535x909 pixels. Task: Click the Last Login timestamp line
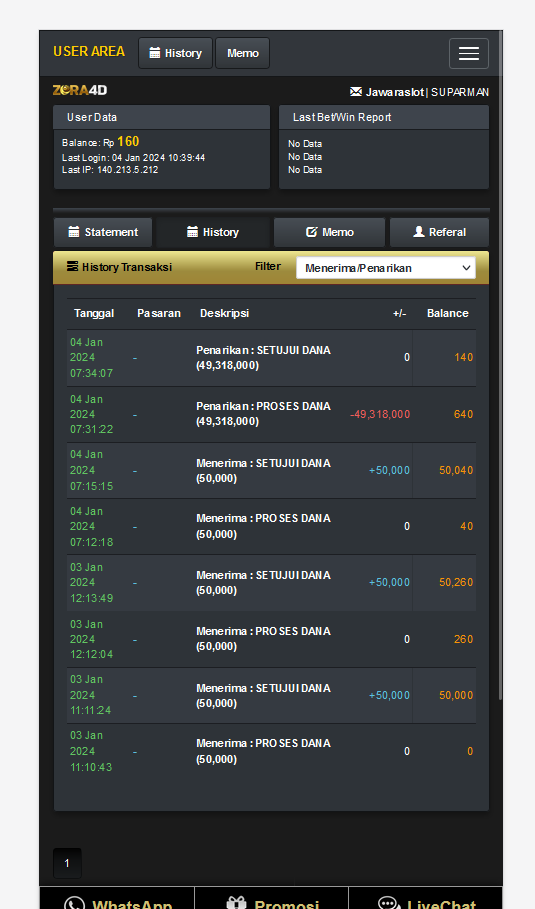[x=133, y=158]
